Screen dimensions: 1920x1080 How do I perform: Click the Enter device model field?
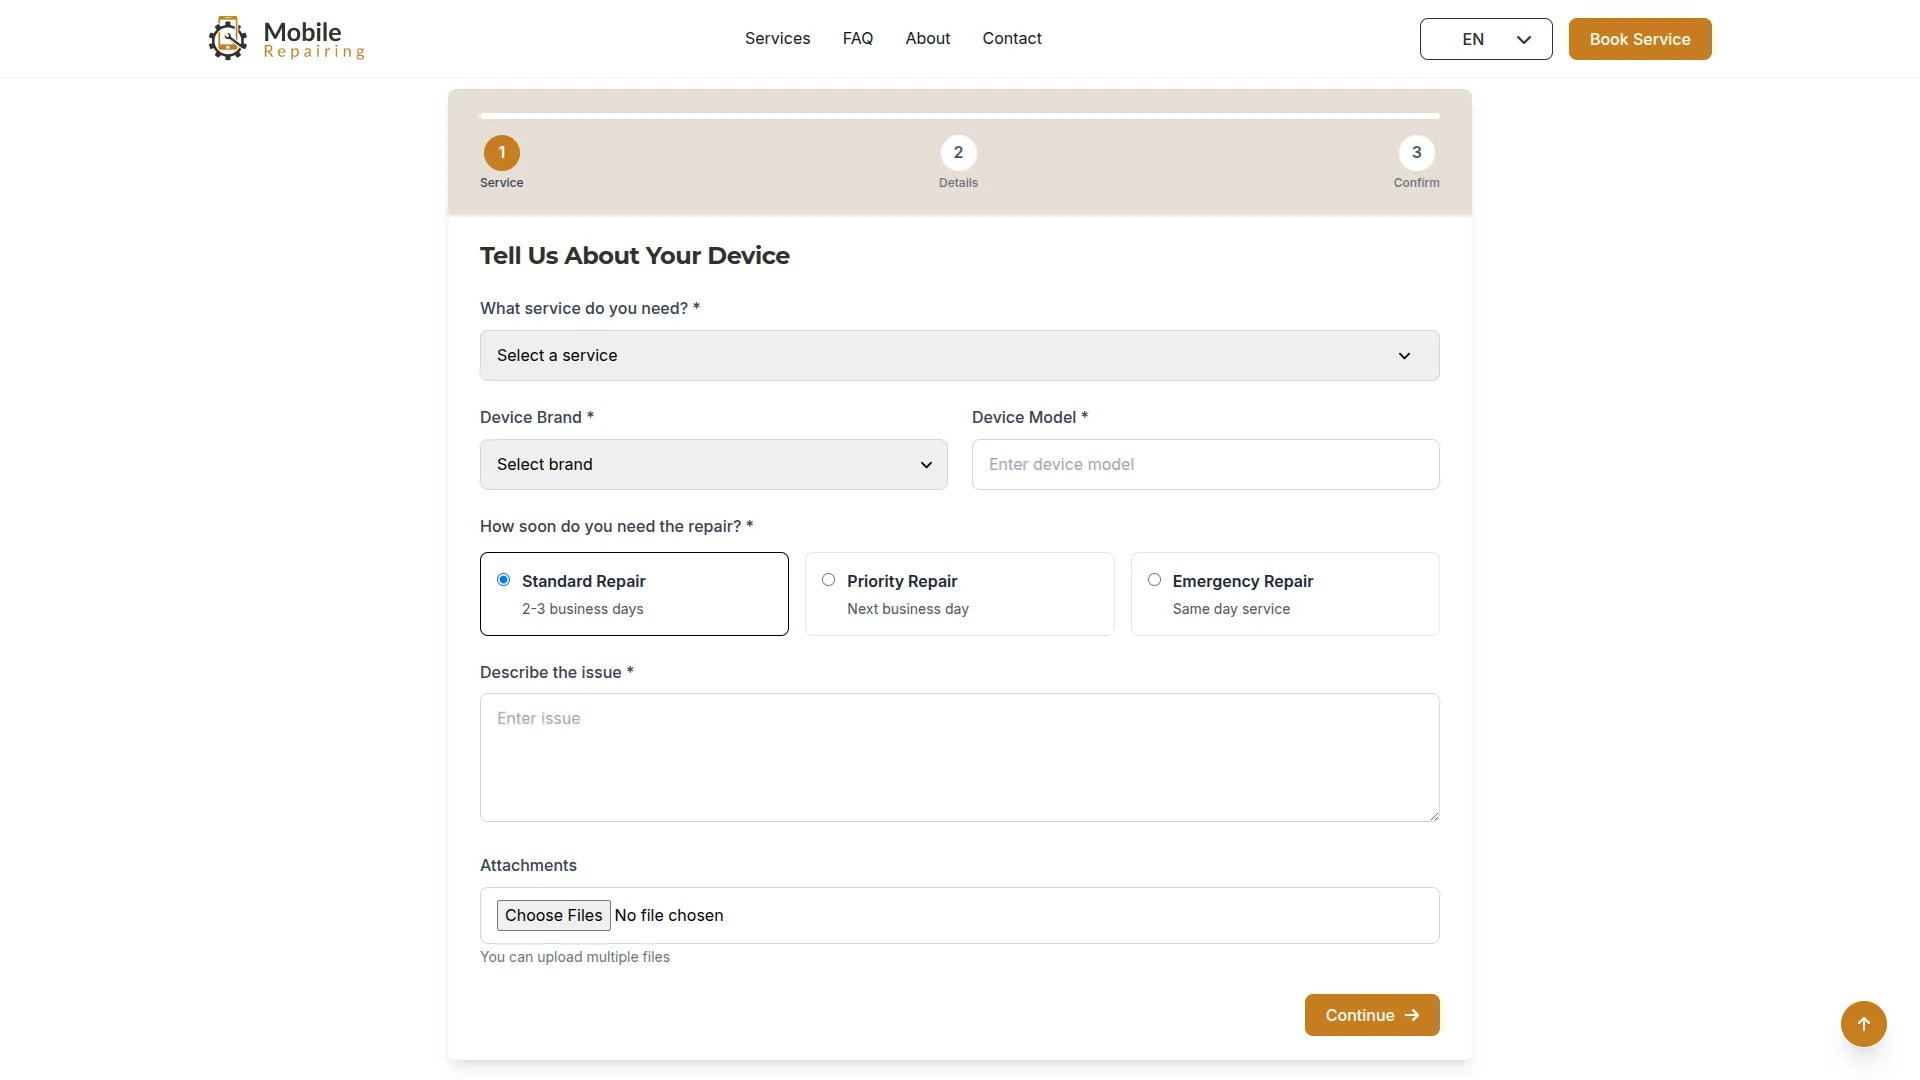(x=1204, y=464)
